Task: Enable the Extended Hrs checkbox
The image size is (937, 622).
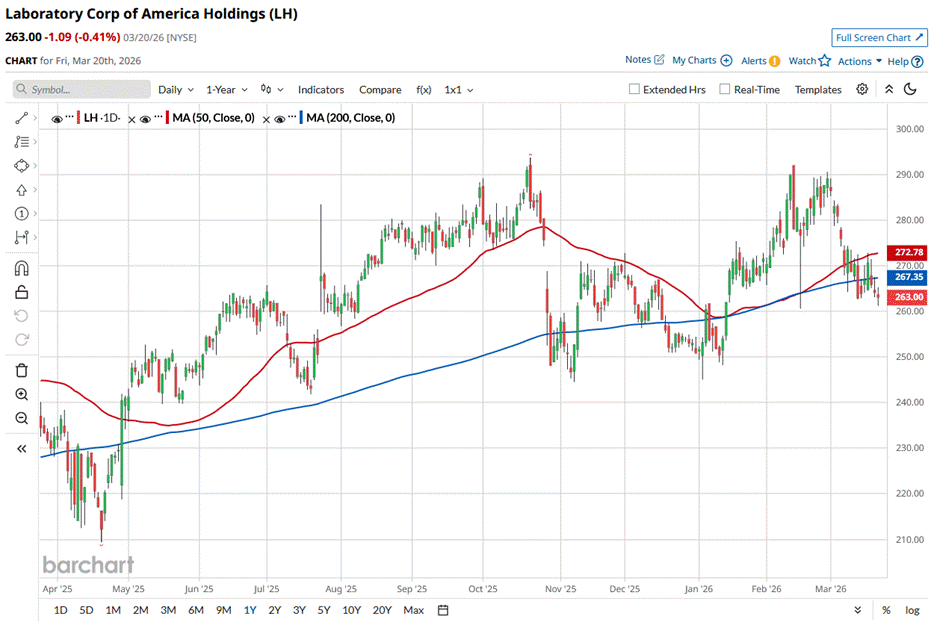Action: pos(635,89)
